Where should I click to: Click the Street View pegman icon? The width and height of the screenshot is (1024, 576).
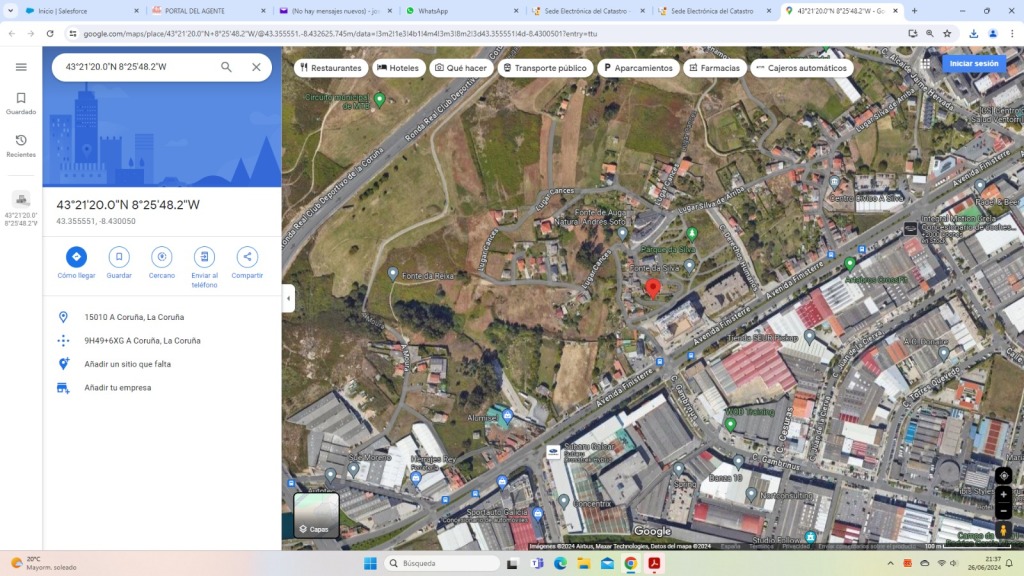tap(1003, 530)
